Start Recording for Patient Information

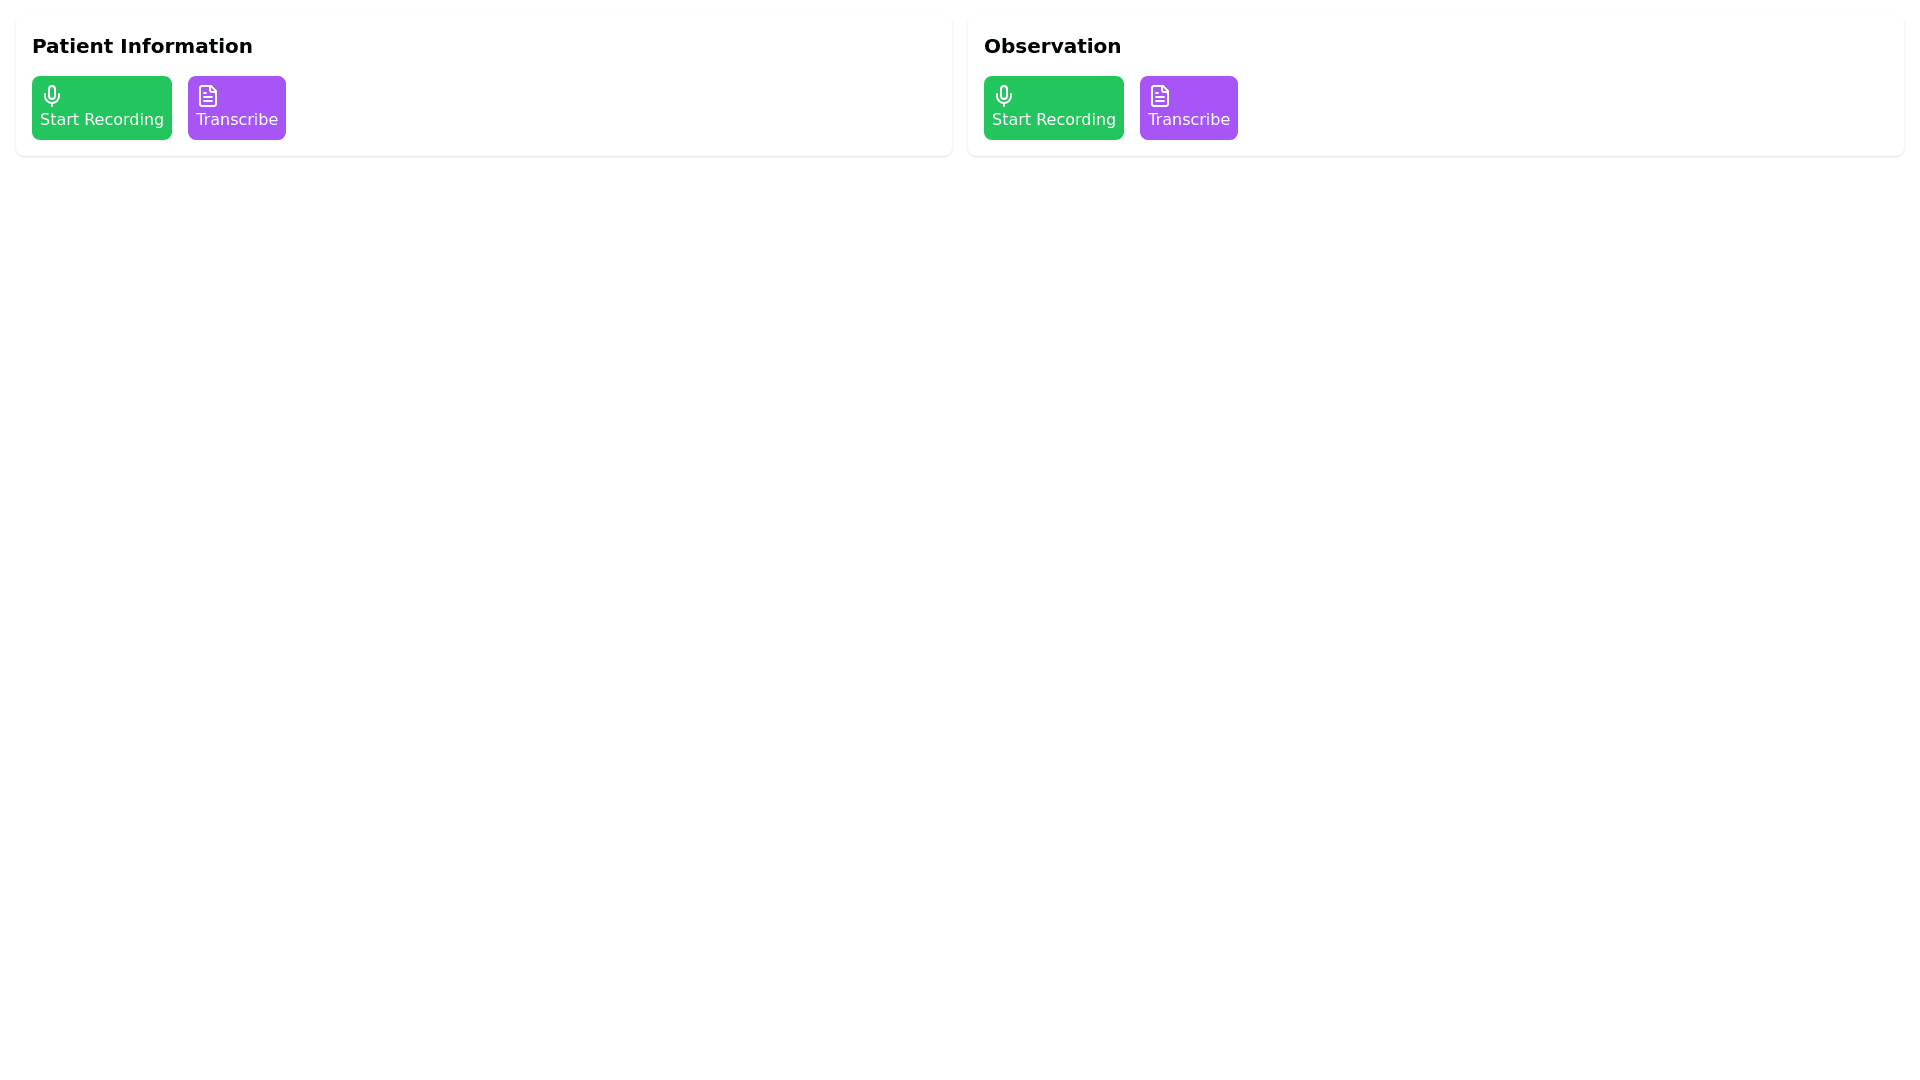[x=102, y=108]
